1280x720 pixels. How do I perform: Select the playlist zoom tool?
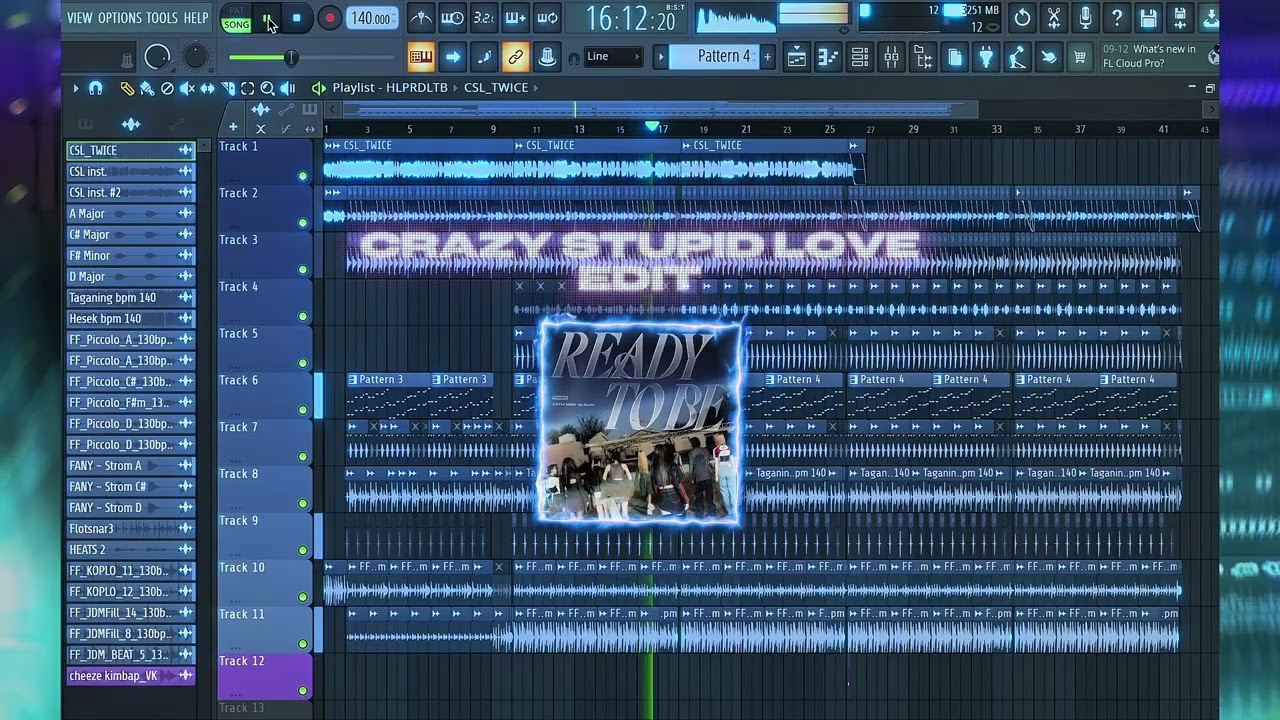(267, 88)
